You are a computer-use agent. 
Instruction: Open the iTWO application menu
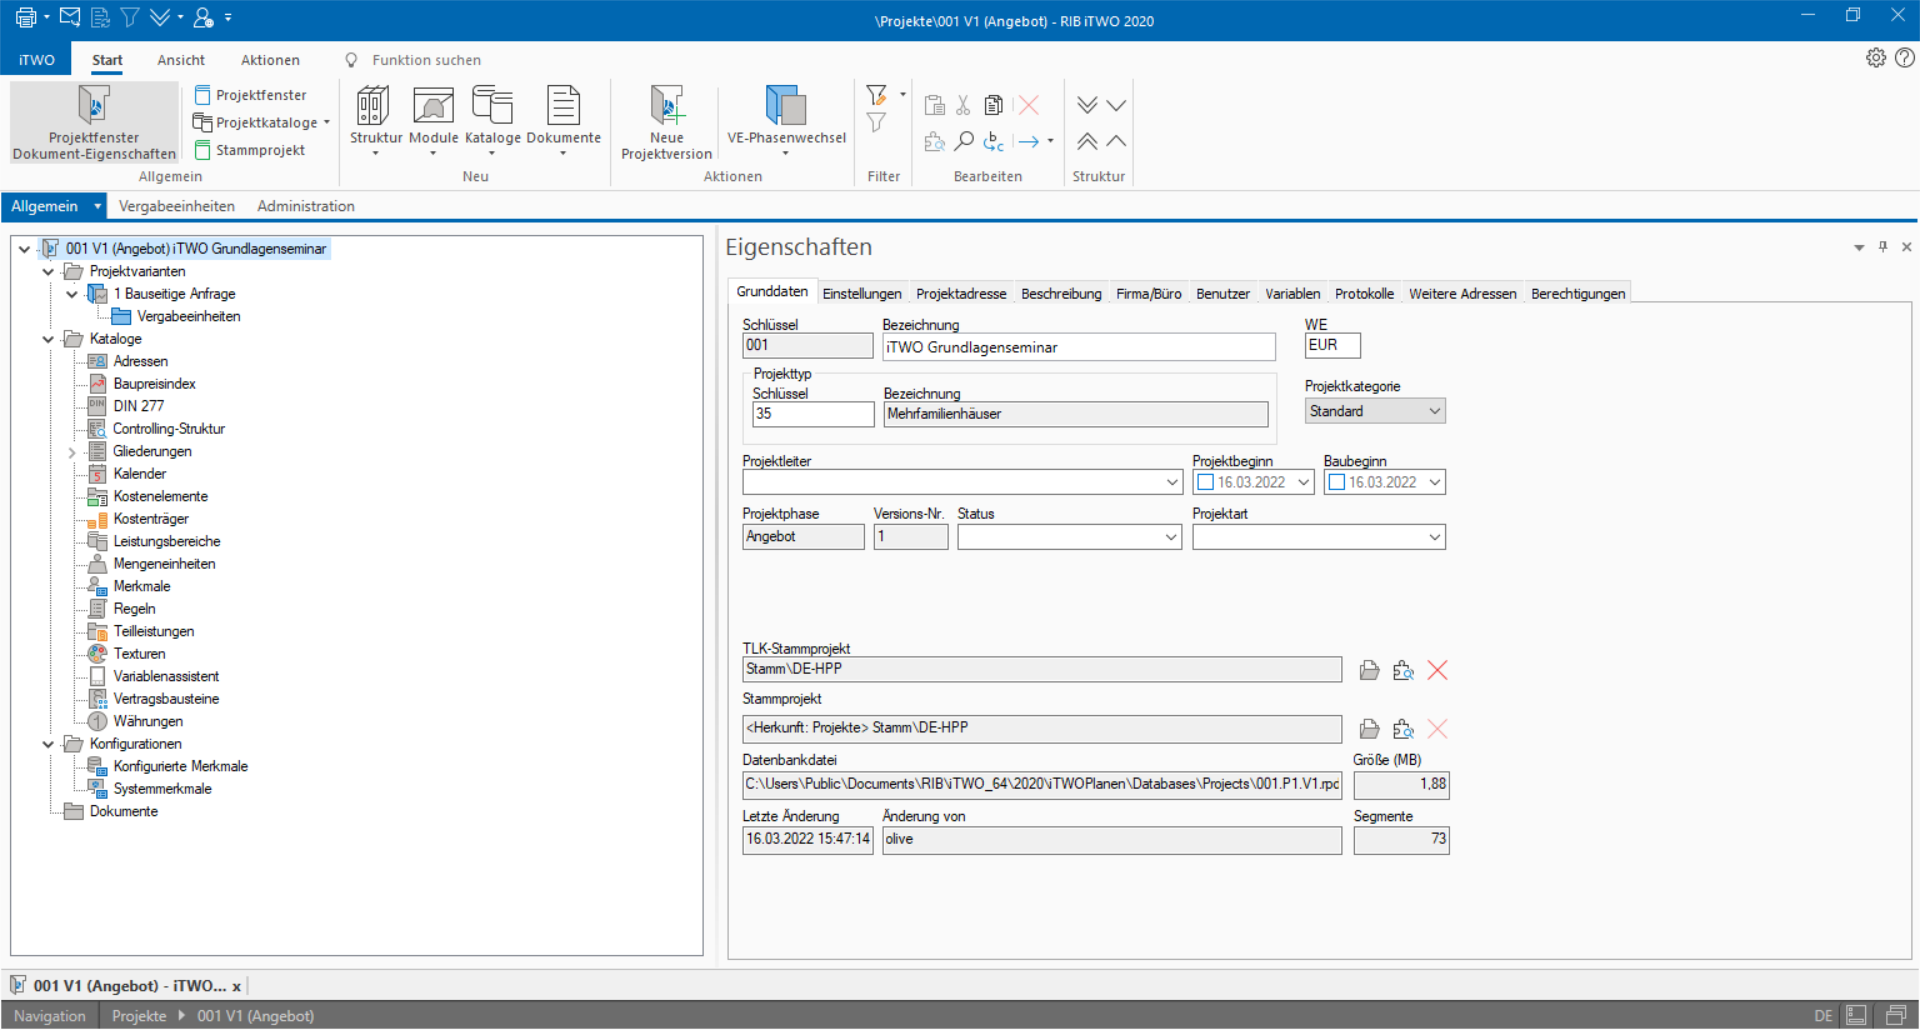point(37,60)
